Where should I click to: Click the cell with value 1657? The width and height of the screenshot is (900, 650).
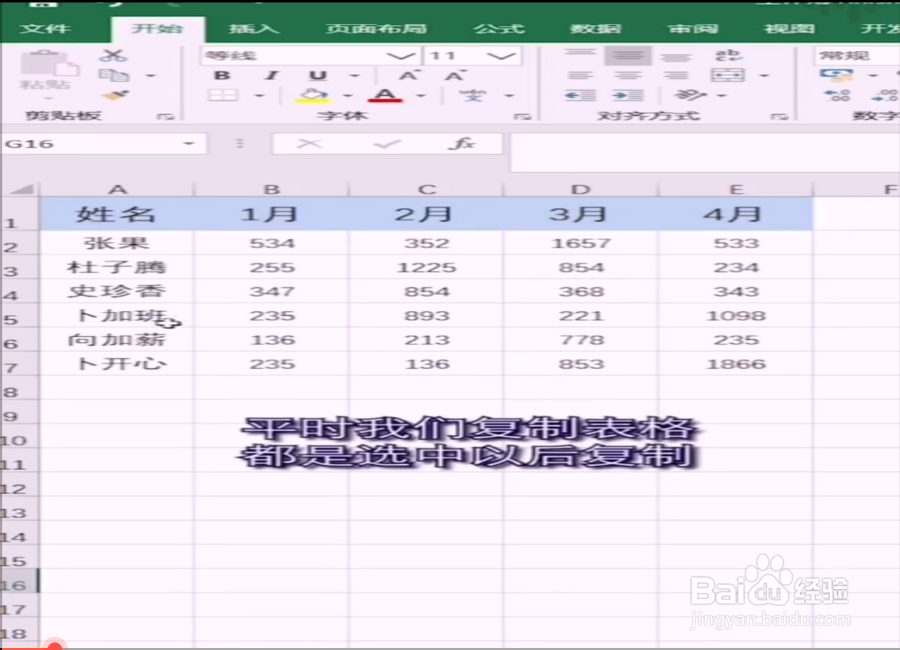581,243
